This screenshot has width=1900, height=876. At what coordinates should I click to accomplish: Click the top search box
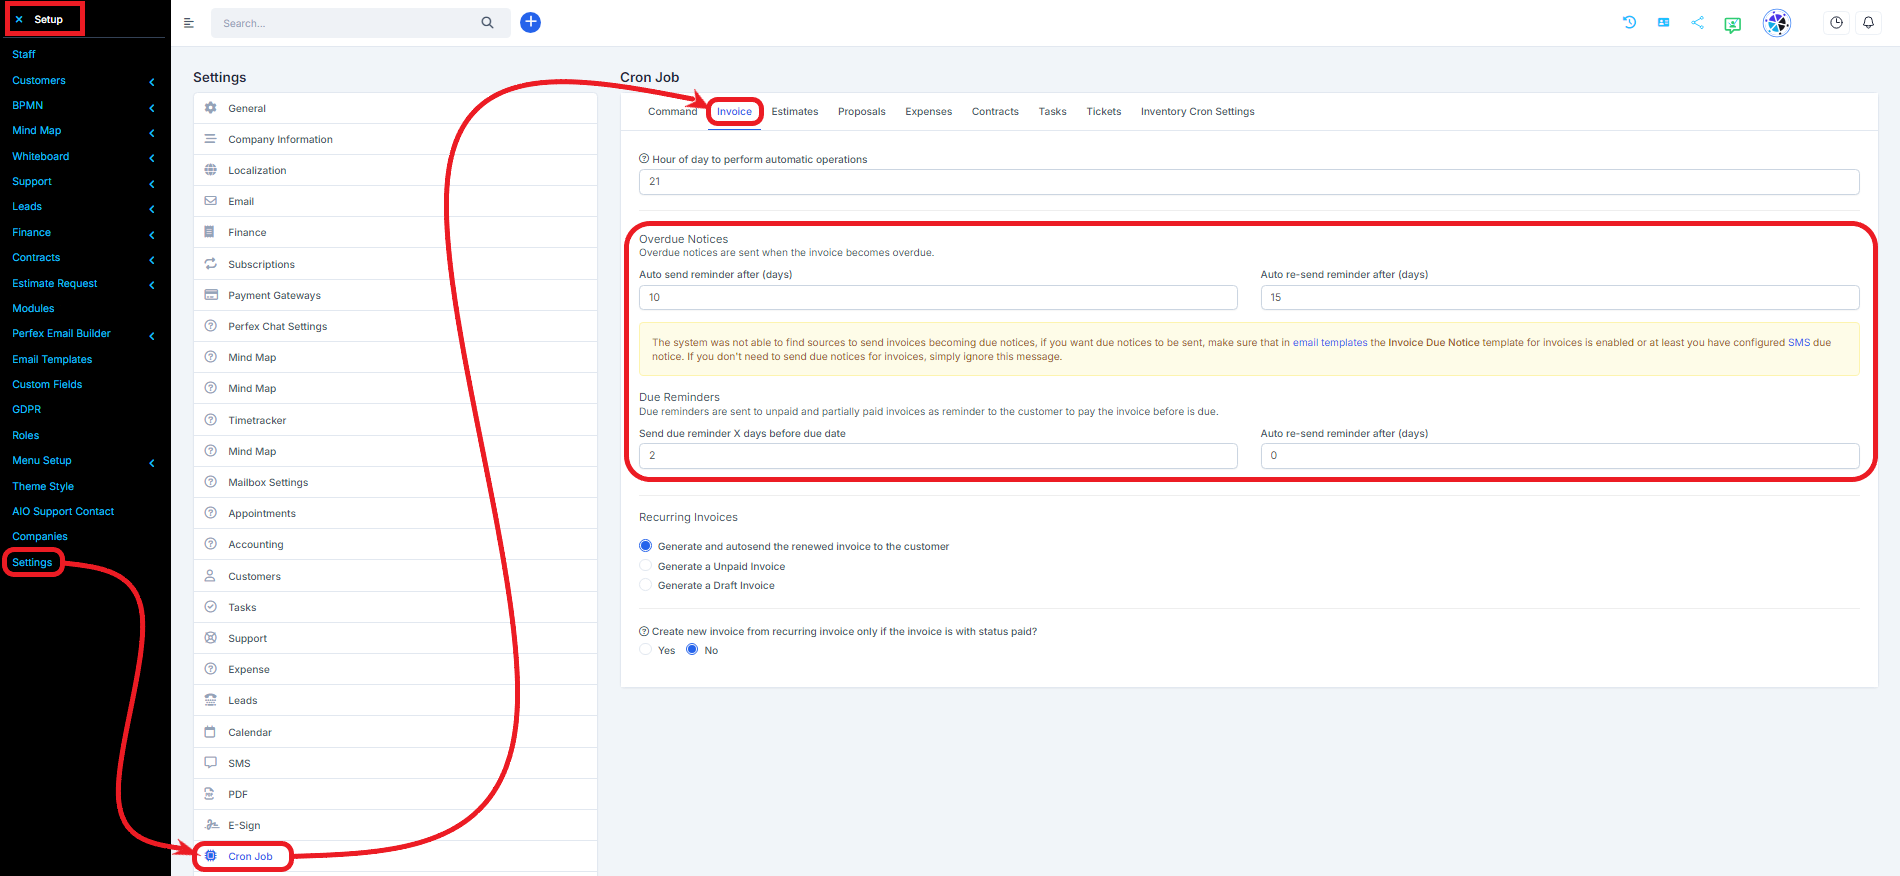[x=345, y=22]
